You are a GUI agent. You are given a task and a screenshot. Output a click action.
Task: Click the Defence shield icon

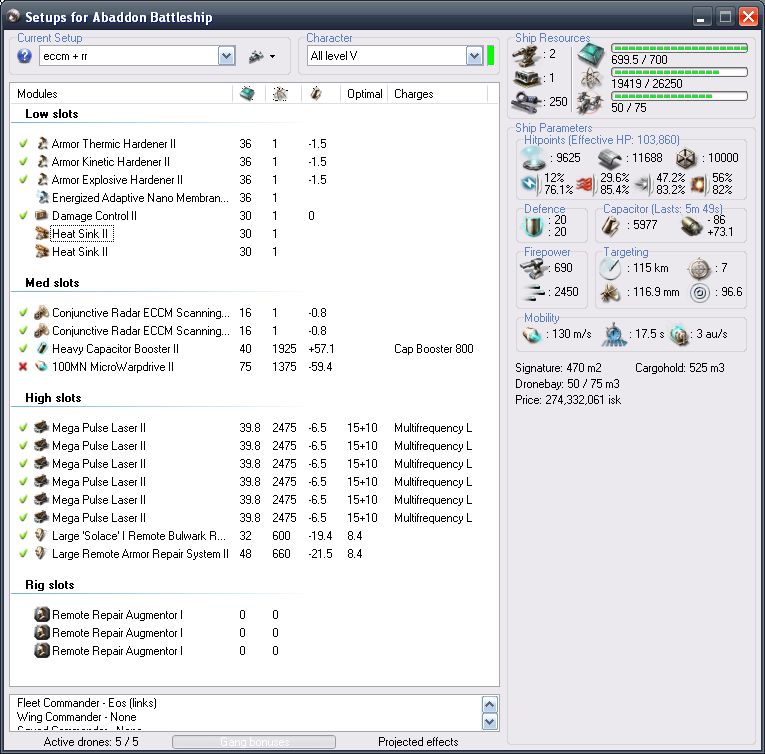coord(533,226)
